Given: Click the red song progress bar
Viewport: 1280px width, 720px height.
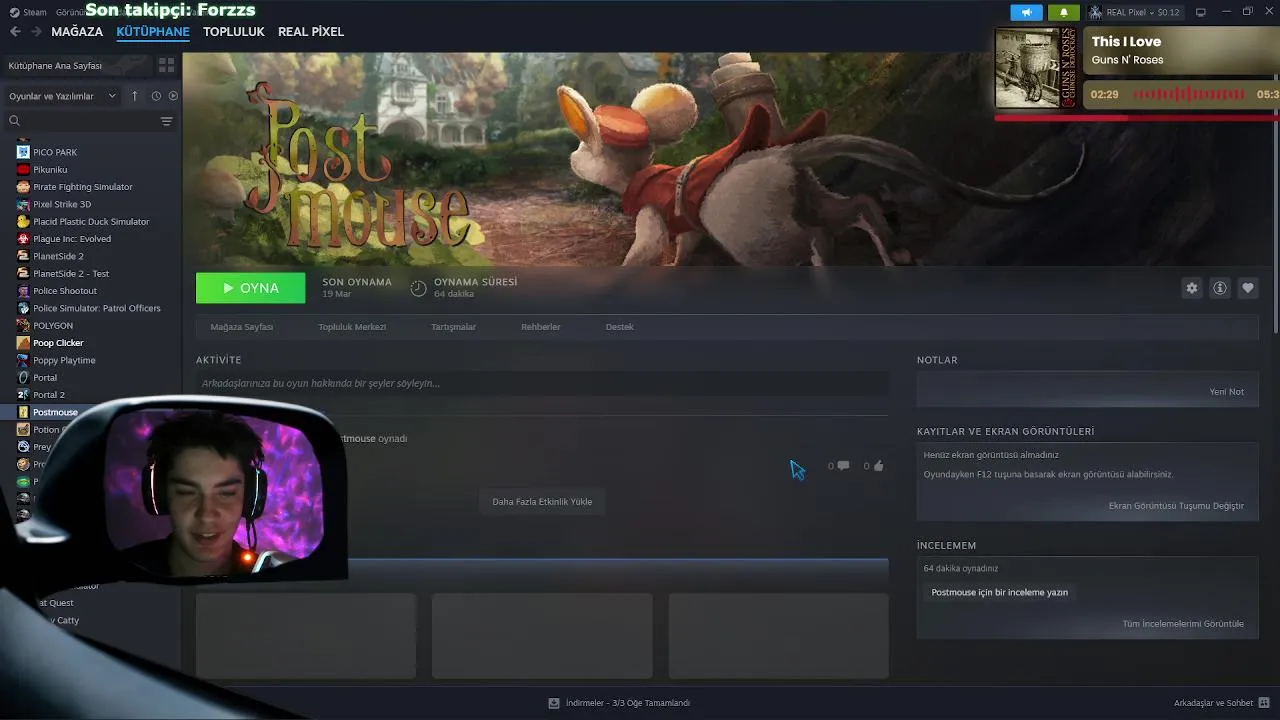Looking at the screenshot, I should [x=1137, y=117].
